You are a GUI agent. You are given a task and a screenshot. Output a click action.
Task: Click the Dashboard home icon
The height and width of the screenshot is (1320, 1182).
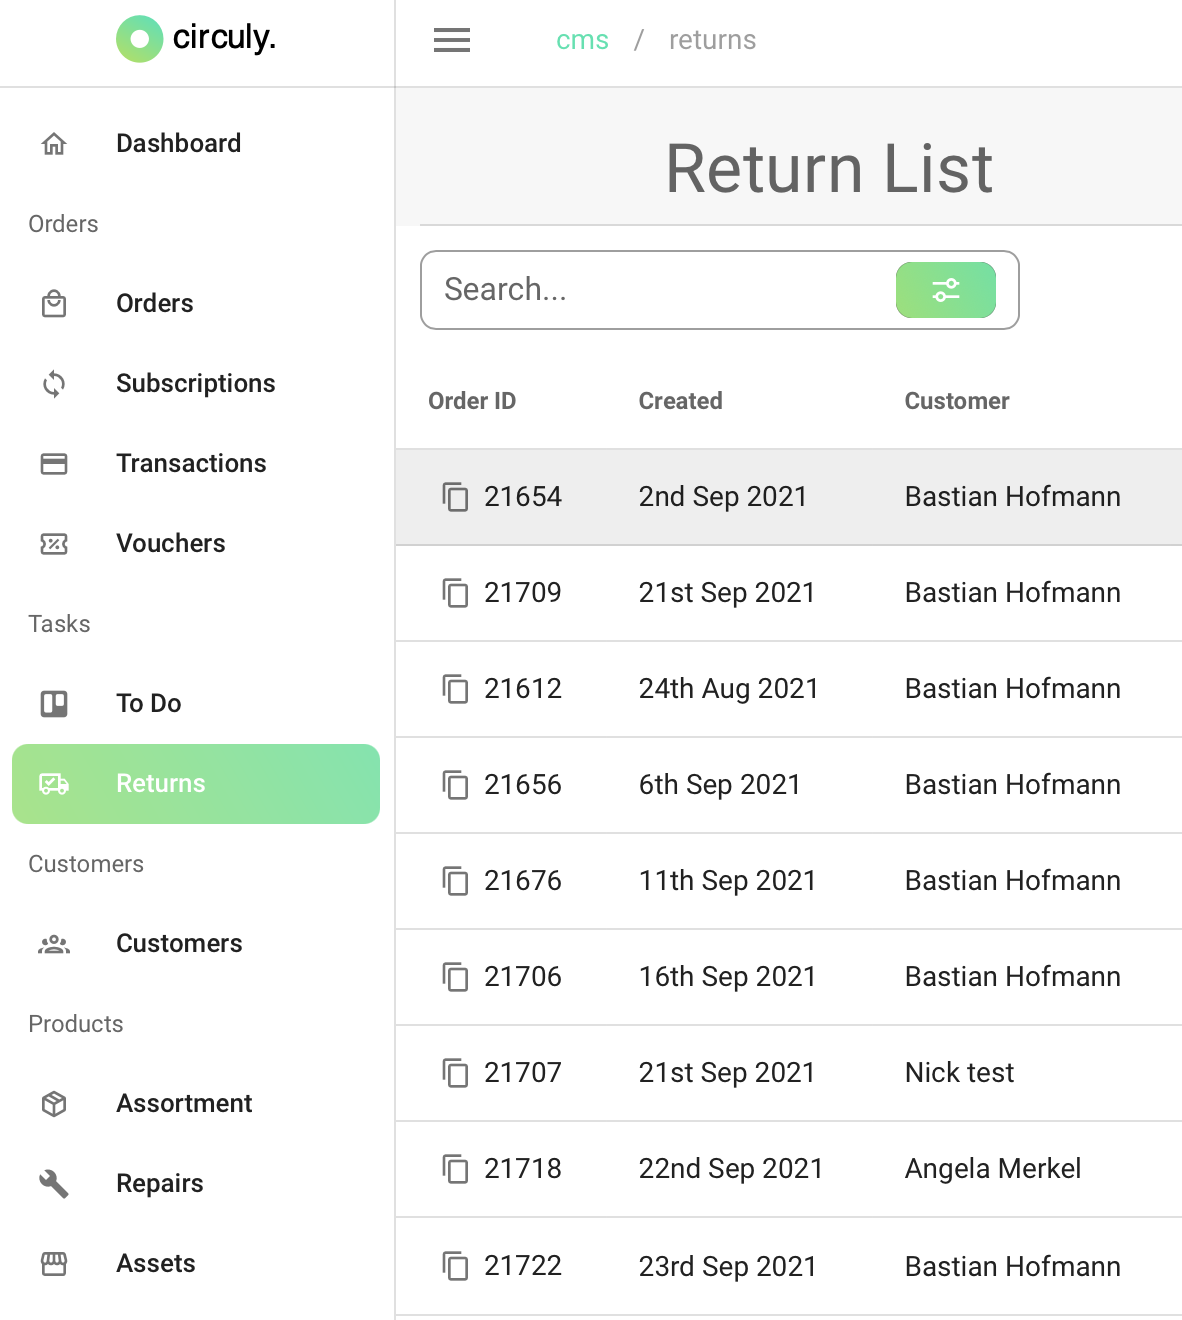pos(54,144)
